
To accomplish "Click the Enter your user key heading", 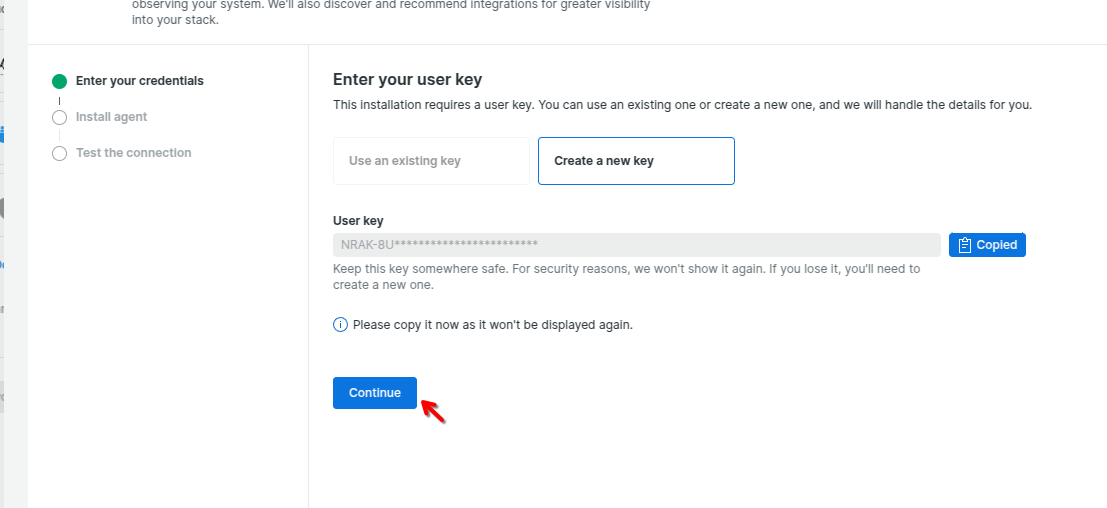I will pyautogui.click(x=408, y=80).
